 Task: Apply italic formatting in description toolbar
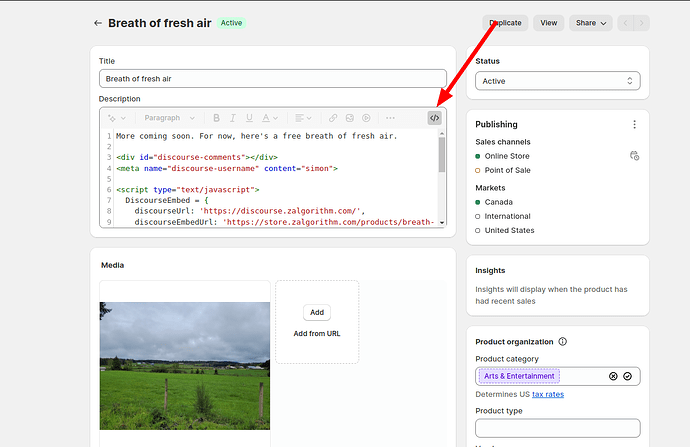pyautogui.click(x=233, y=118)
